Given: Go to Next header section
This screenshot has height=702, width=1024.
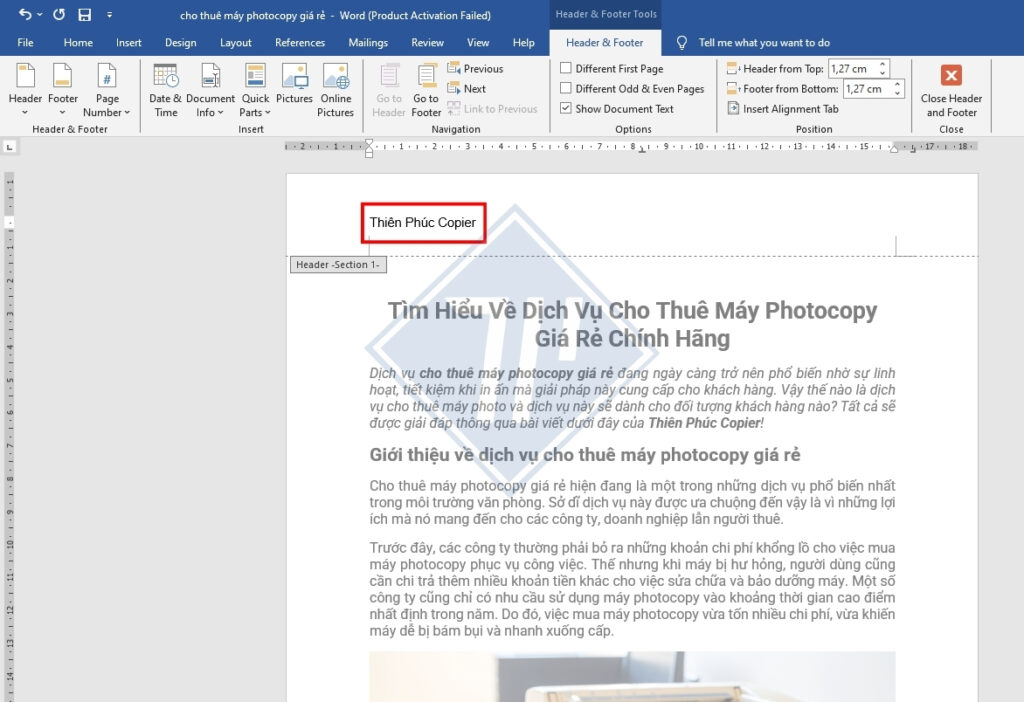Looking at the screenshot, I should click(466, 89).
